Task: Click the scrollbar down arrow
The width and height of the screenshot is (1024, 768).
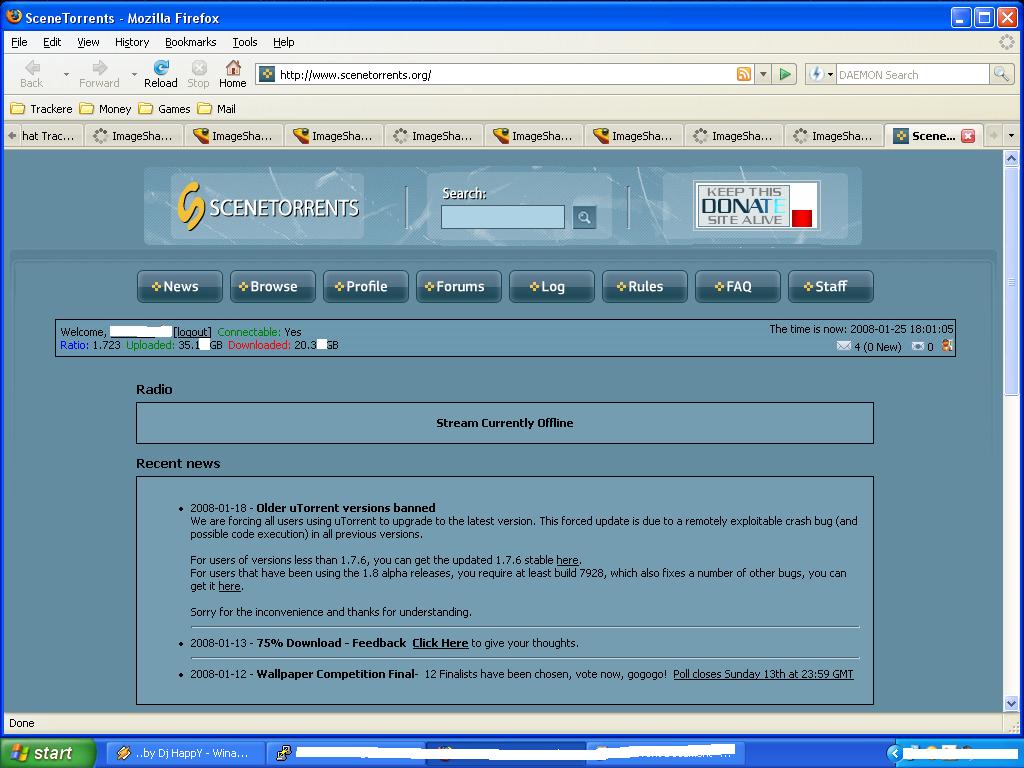Action: [1011, 703]
